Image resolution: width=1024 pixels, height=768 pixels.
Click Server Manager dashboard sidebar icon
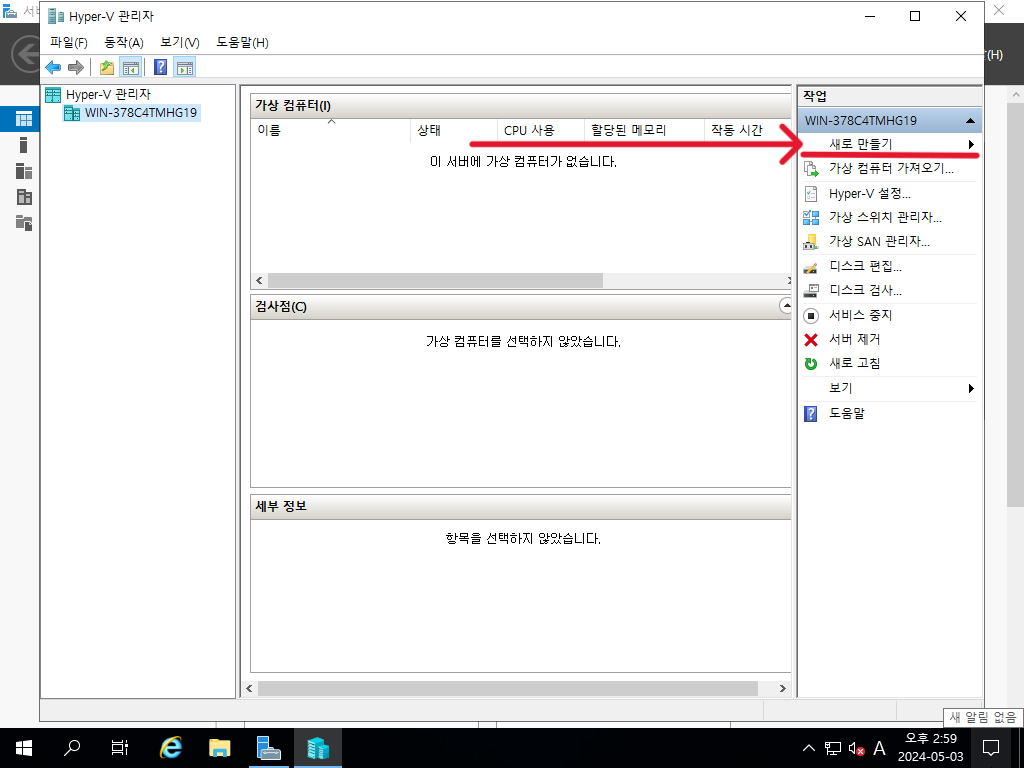(24, 119)
